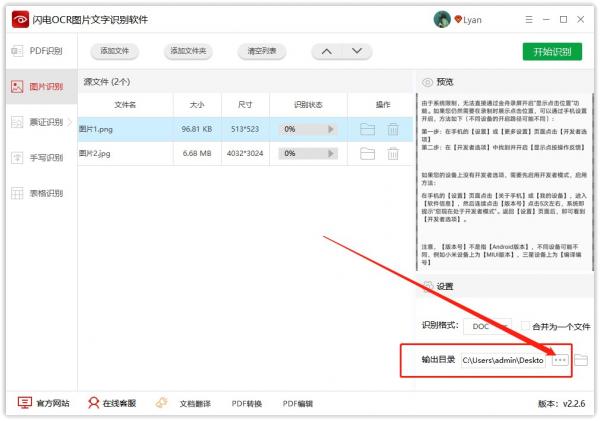Click the 图片识别 picture icon
The image size is (600, 421).
click(x=17, y=86)
